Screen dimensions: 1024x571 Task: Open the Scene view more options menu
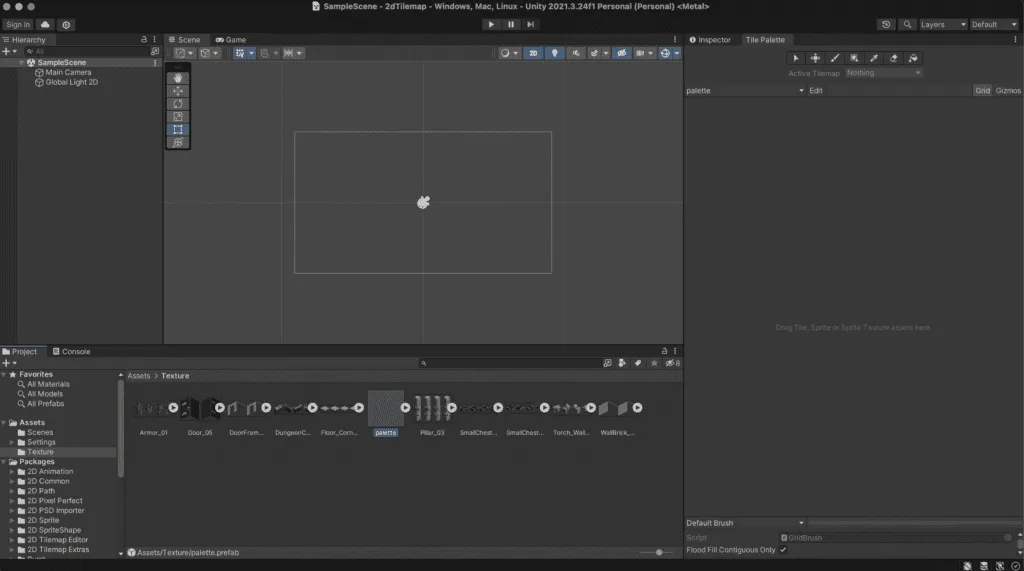(675, 40)
